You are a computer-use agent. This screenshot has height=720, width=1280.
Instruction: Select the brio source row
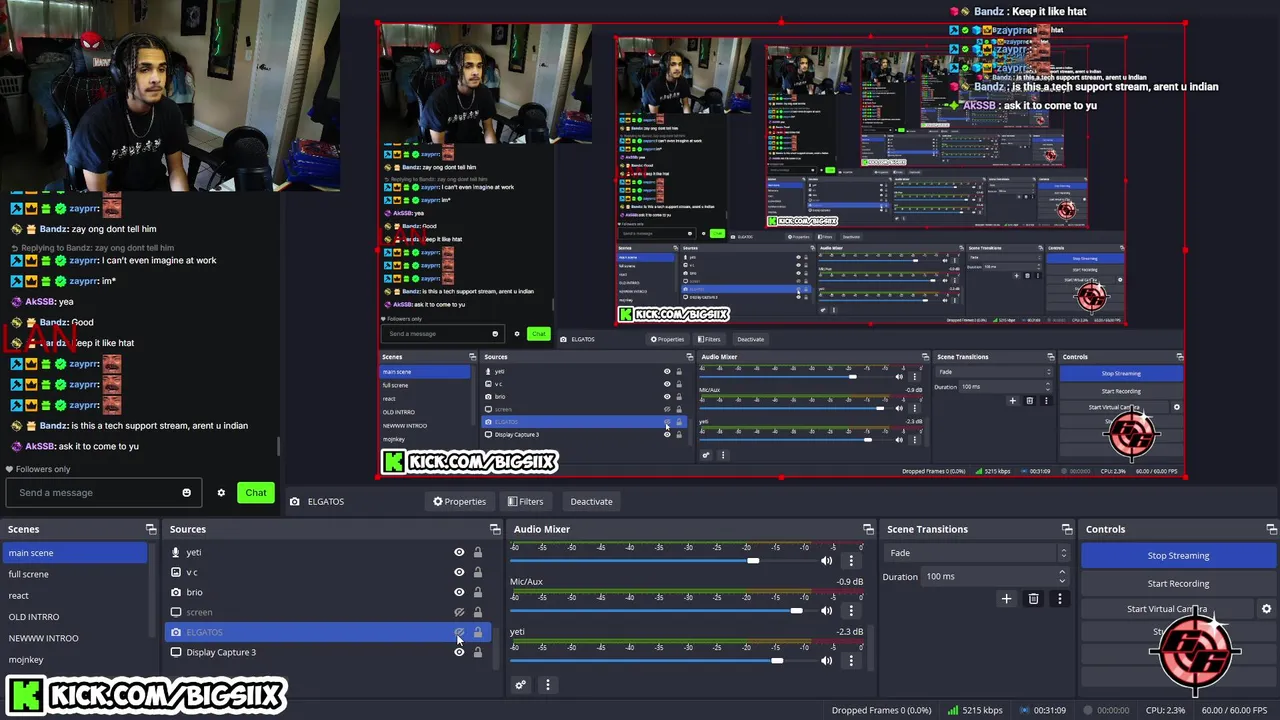(x=330, y=592)
